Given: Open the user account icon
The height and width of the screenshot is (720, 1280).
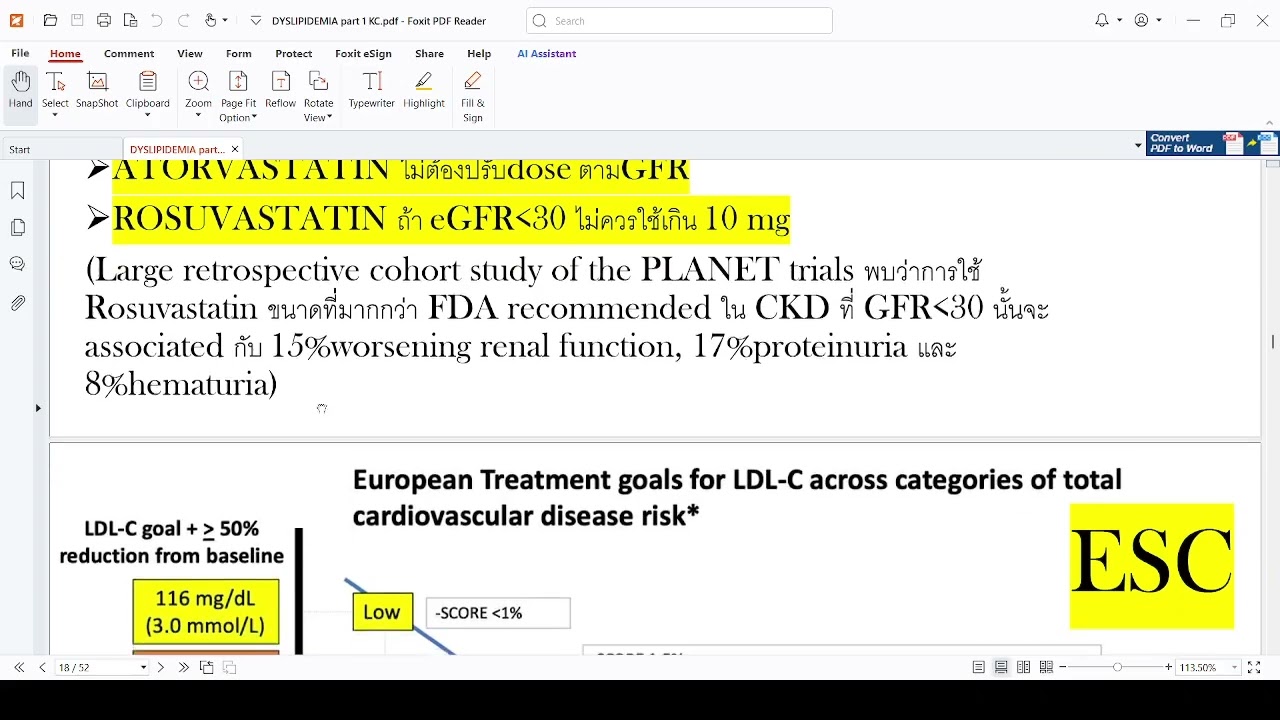Looking at the screenshot, I should coord(1141,20).
